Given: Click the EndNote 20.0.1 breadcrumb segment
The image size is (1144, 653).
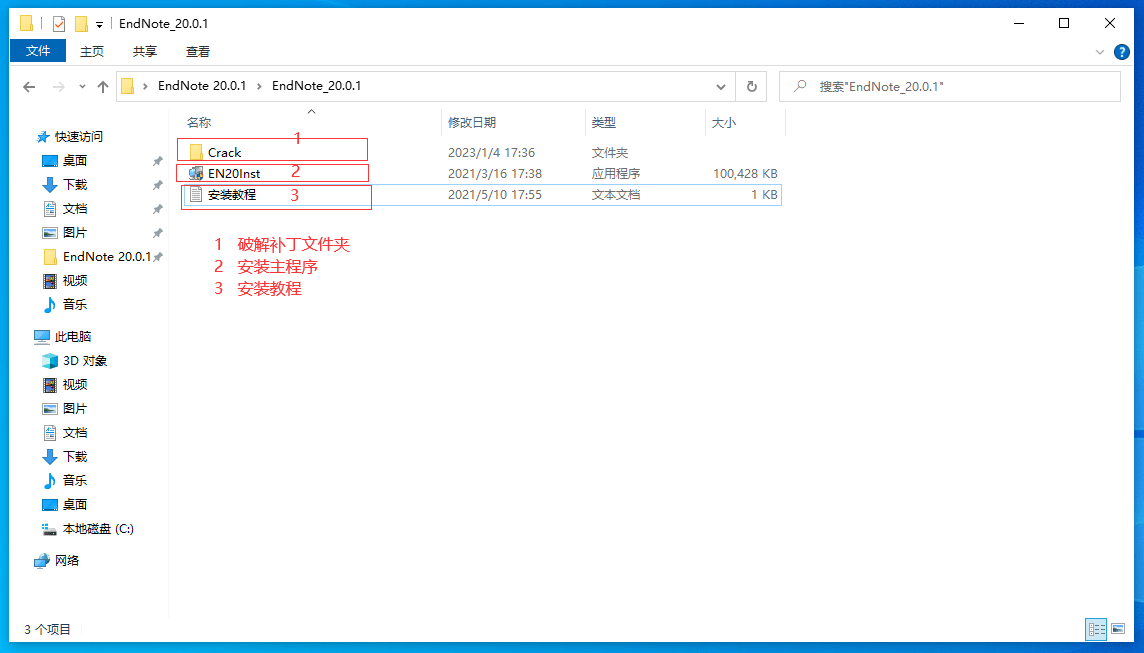Looking at the screenshot, I should pos(202,86).
